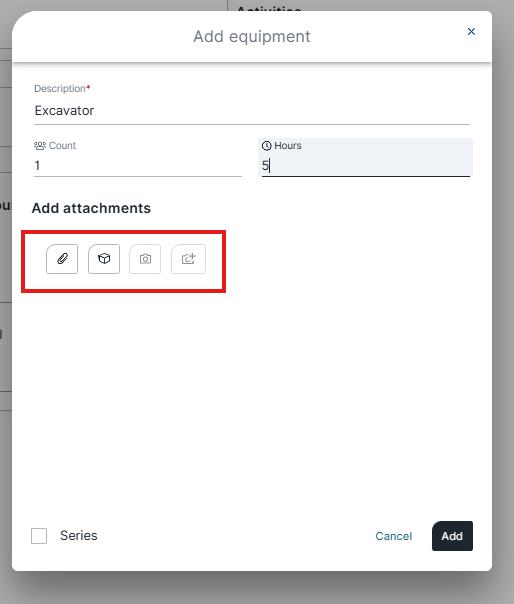Open the 3D cube attachment option
Viewport: 514px width, 604px height.
tap(104, 259)
